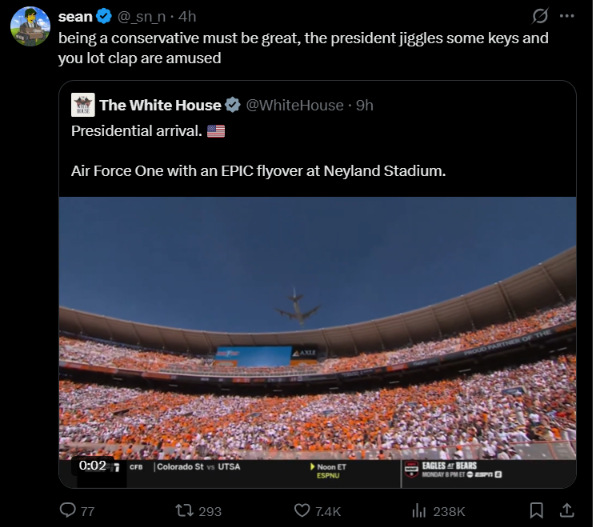Open the 4h timestamp link
The width and height of the screenshot is (593, 527).
click(x=187, y=17)
